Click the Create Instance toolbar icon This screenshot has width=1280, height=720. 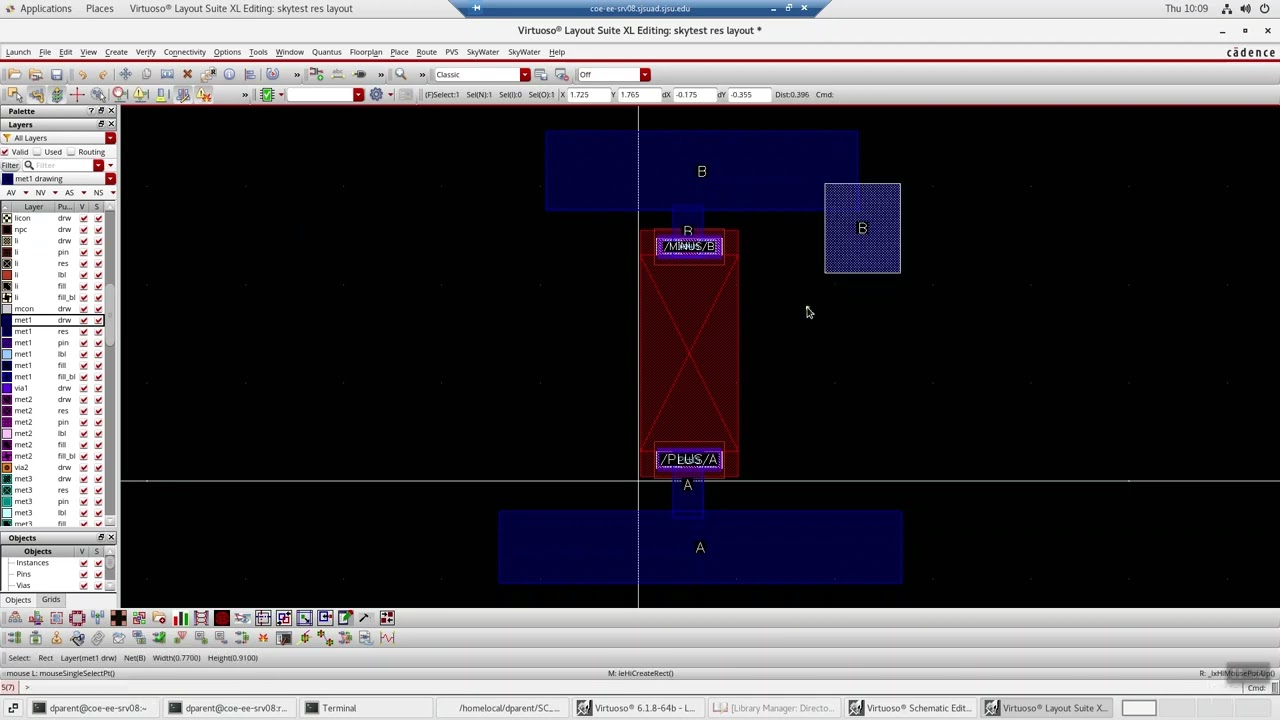coord(316,75)
